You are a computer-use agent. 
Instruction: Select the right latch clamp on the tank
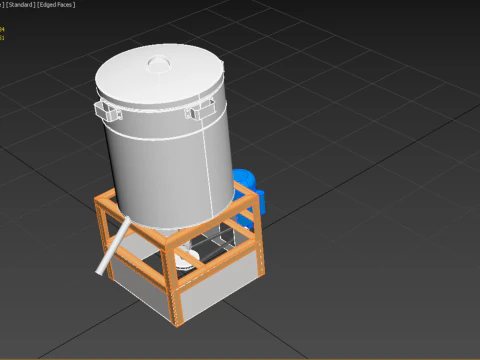200,109
